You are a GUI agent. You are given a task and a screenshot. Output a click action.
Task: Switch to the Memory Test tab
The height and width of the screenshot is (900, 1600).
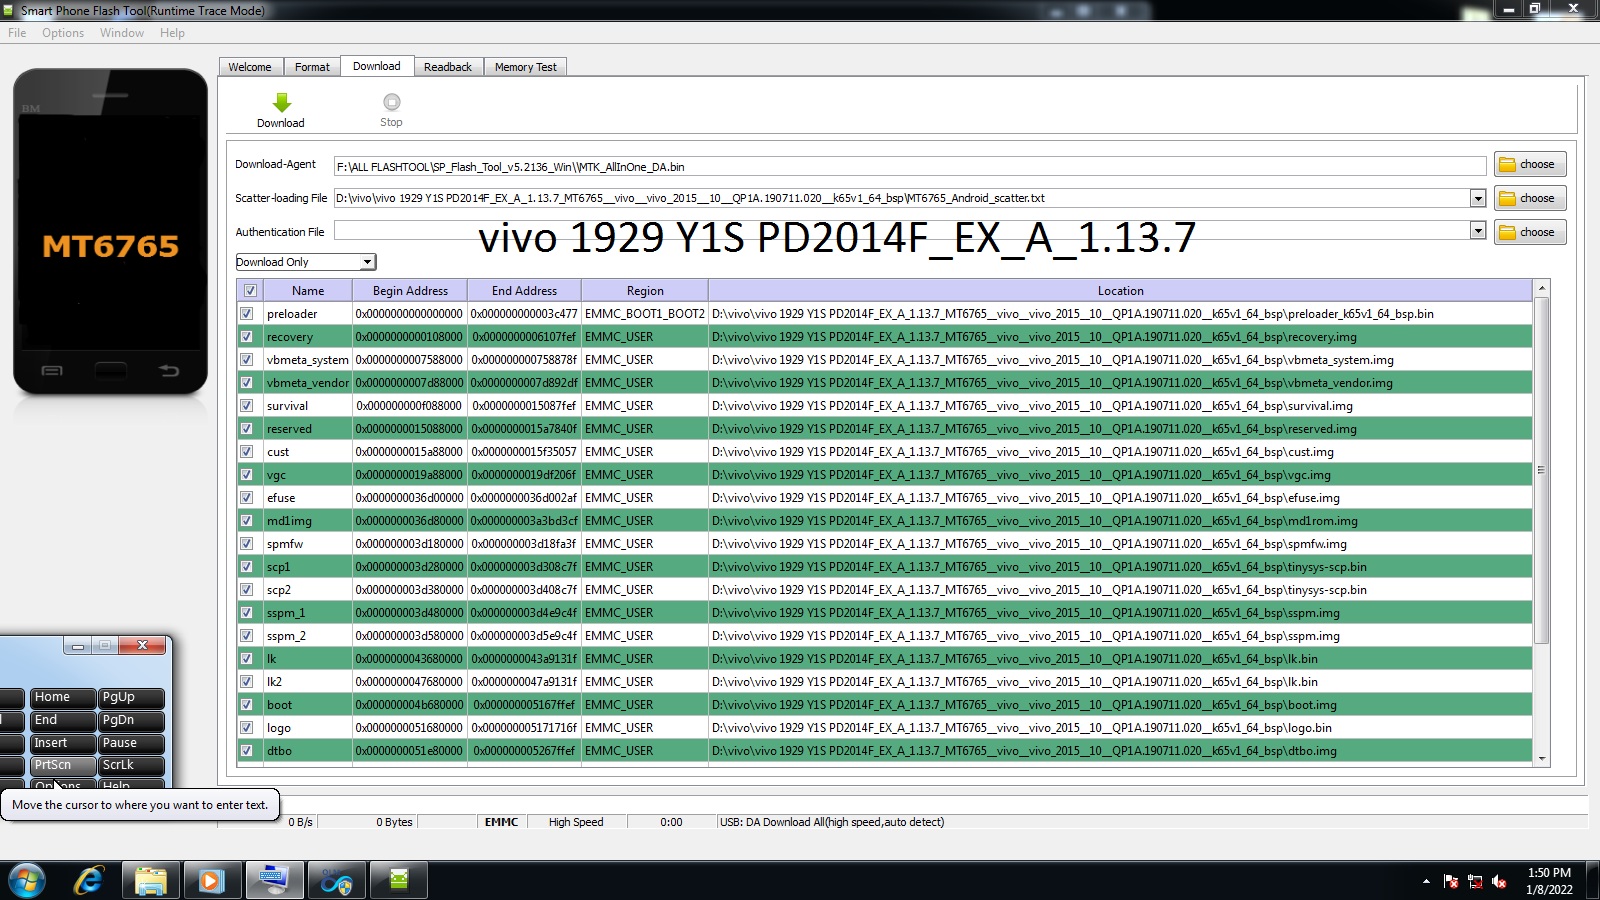526,67
